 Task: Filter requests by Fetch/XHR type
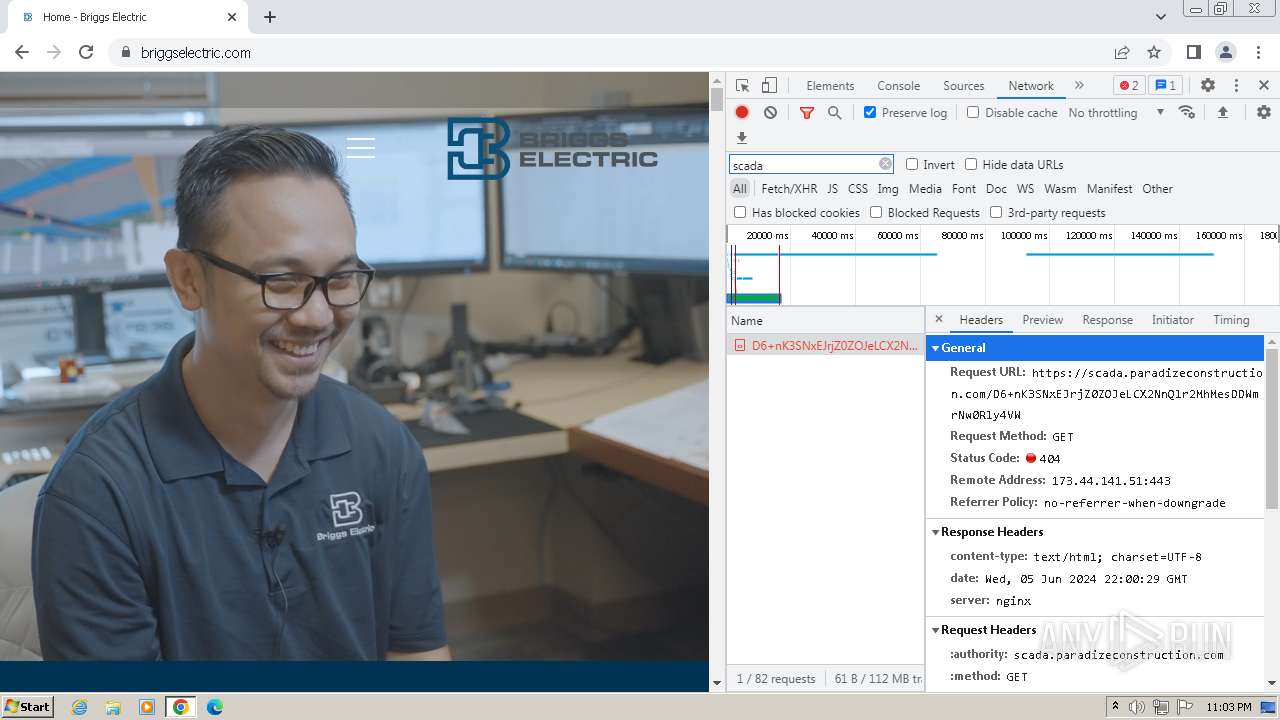pyautogui.click(x=789, y=189)
